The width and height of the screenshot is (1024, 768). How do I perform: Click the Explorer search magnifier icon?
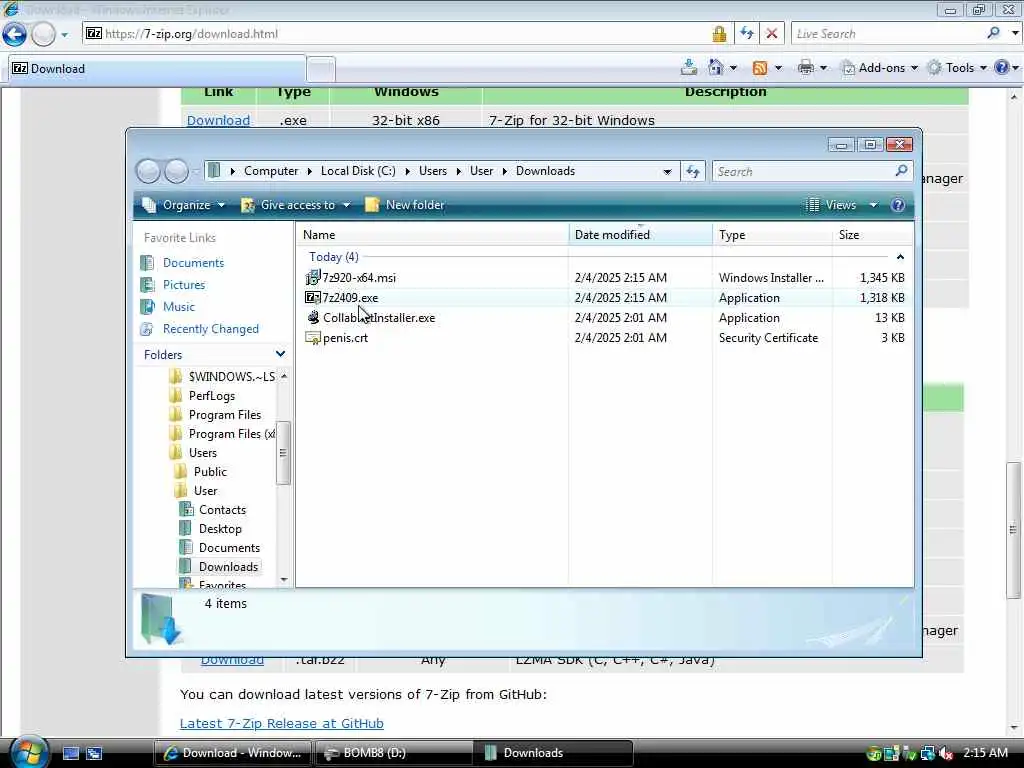pos(901,170)
